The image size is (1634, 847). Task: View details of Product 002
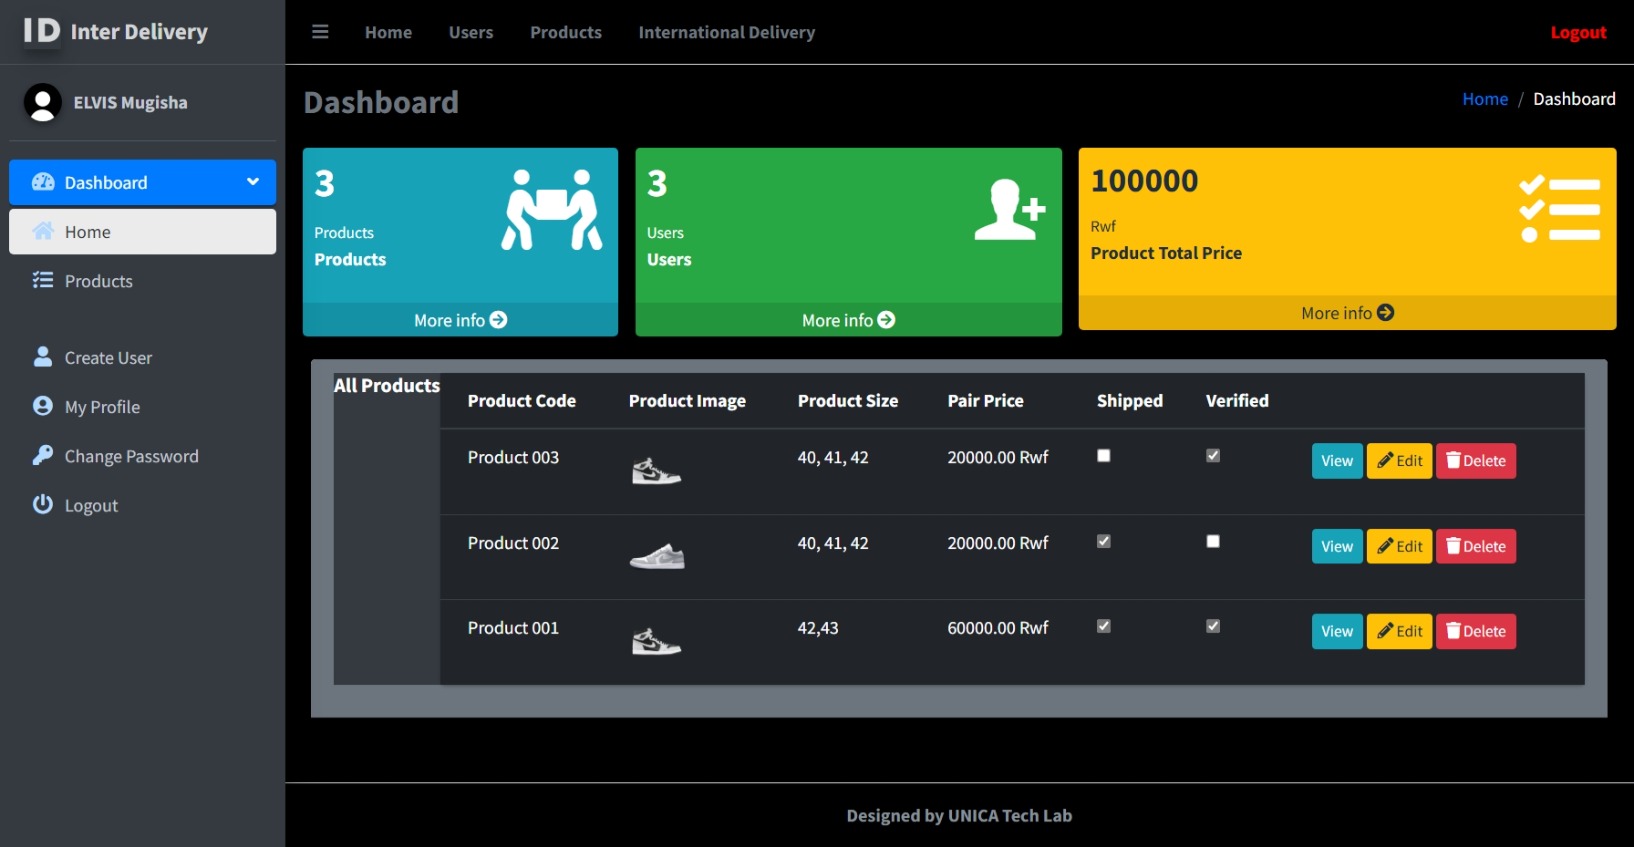1337,546
